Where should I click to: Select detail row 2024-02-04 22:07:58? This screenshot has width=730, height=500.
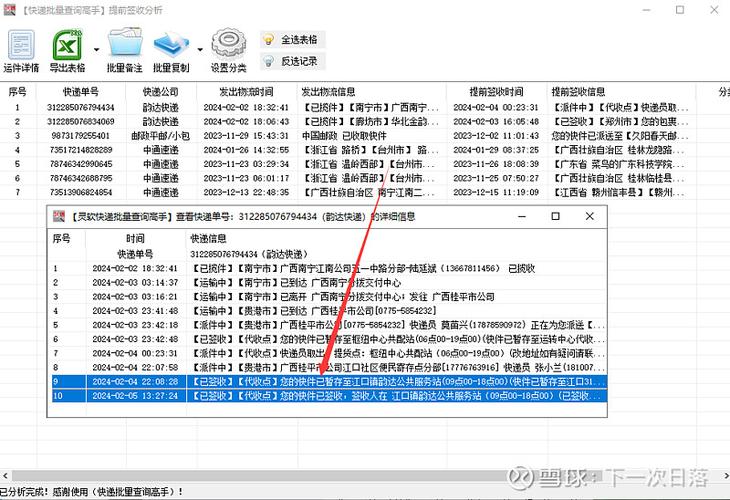point(329,367)
